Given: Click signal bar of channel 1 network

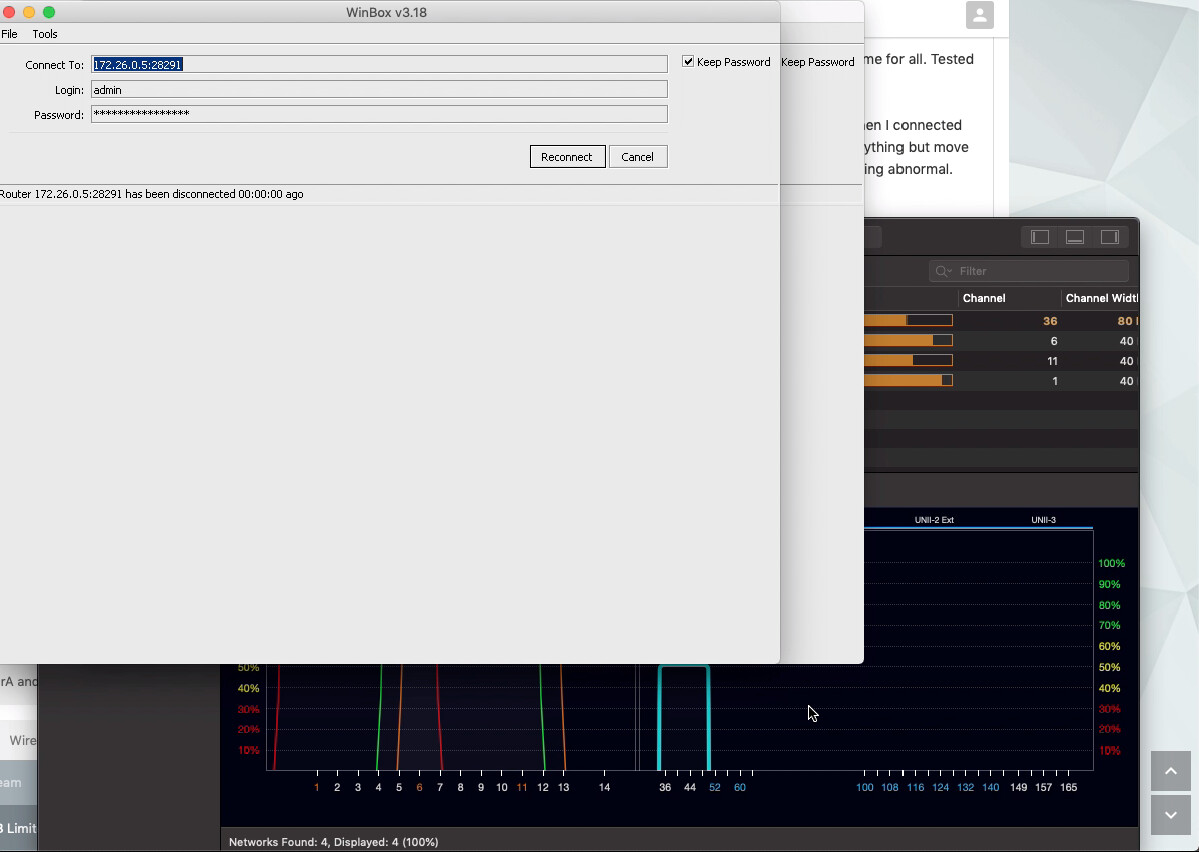Looking at the screenshot, I should coord(908,380).
